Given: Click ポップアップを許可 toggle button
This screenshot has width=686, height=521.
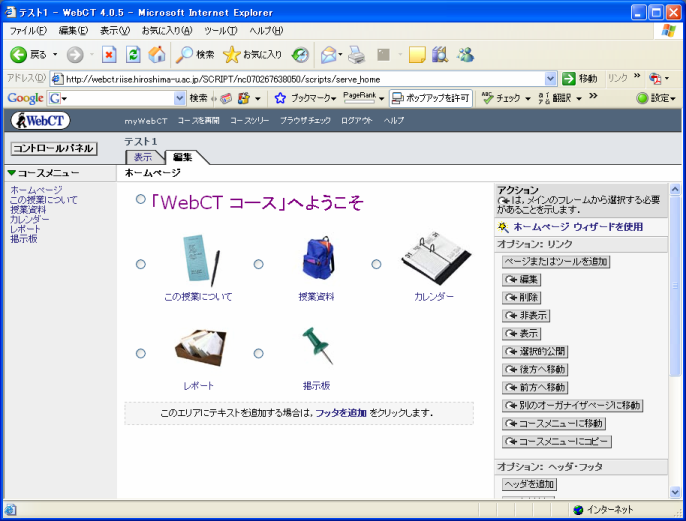Looking at the screenshot, I should (x=431, y=98).
